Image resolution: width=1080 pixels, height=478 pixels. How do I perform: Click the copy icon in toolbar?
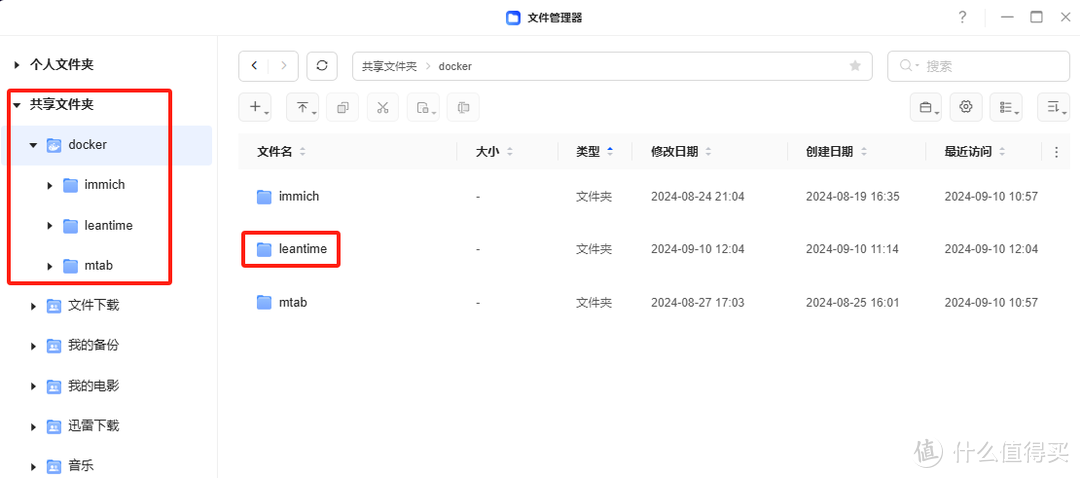(342, 107)
